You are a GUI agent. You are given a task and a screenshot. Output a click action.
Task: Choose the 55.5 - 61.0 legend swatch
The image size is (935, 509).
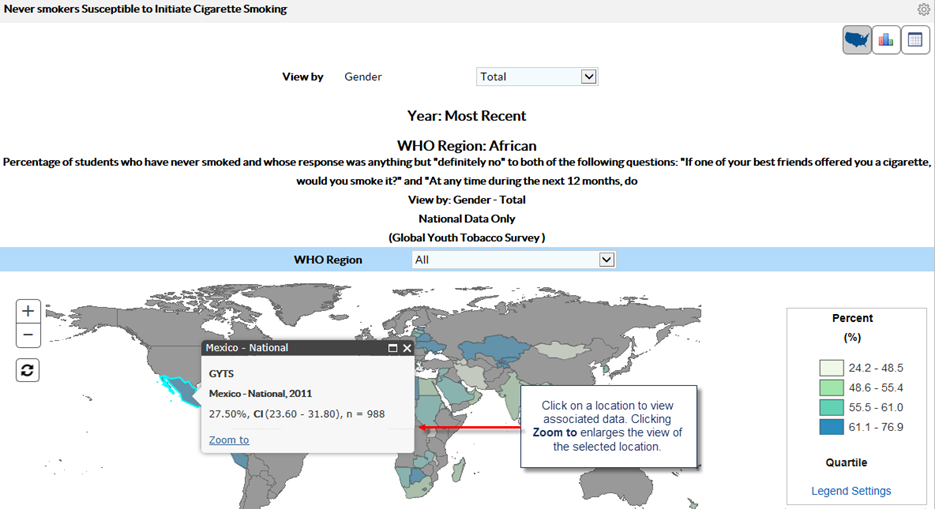point(832,407)
